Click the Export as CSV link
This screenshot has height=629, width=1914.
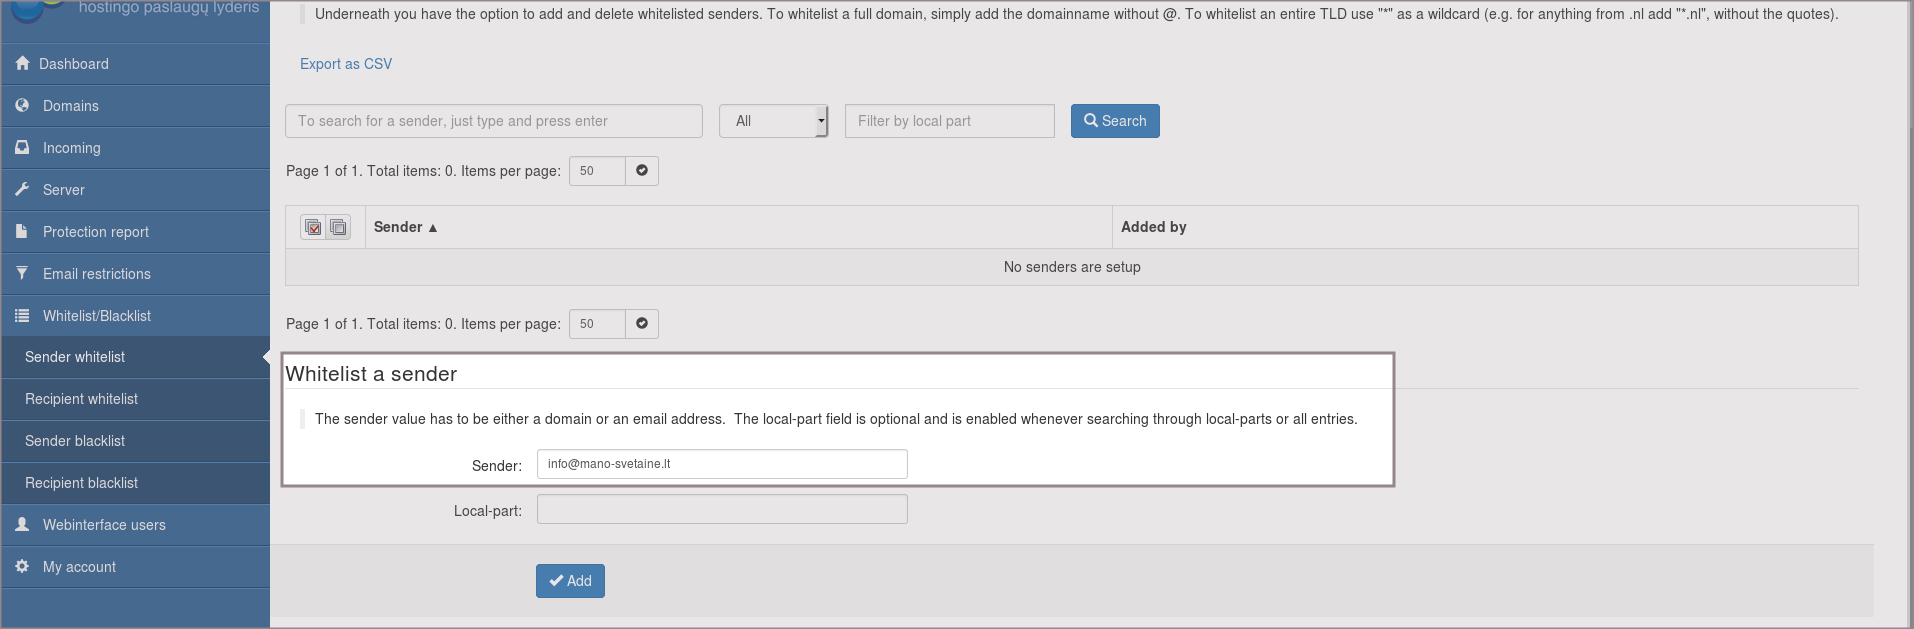[346, 64]
